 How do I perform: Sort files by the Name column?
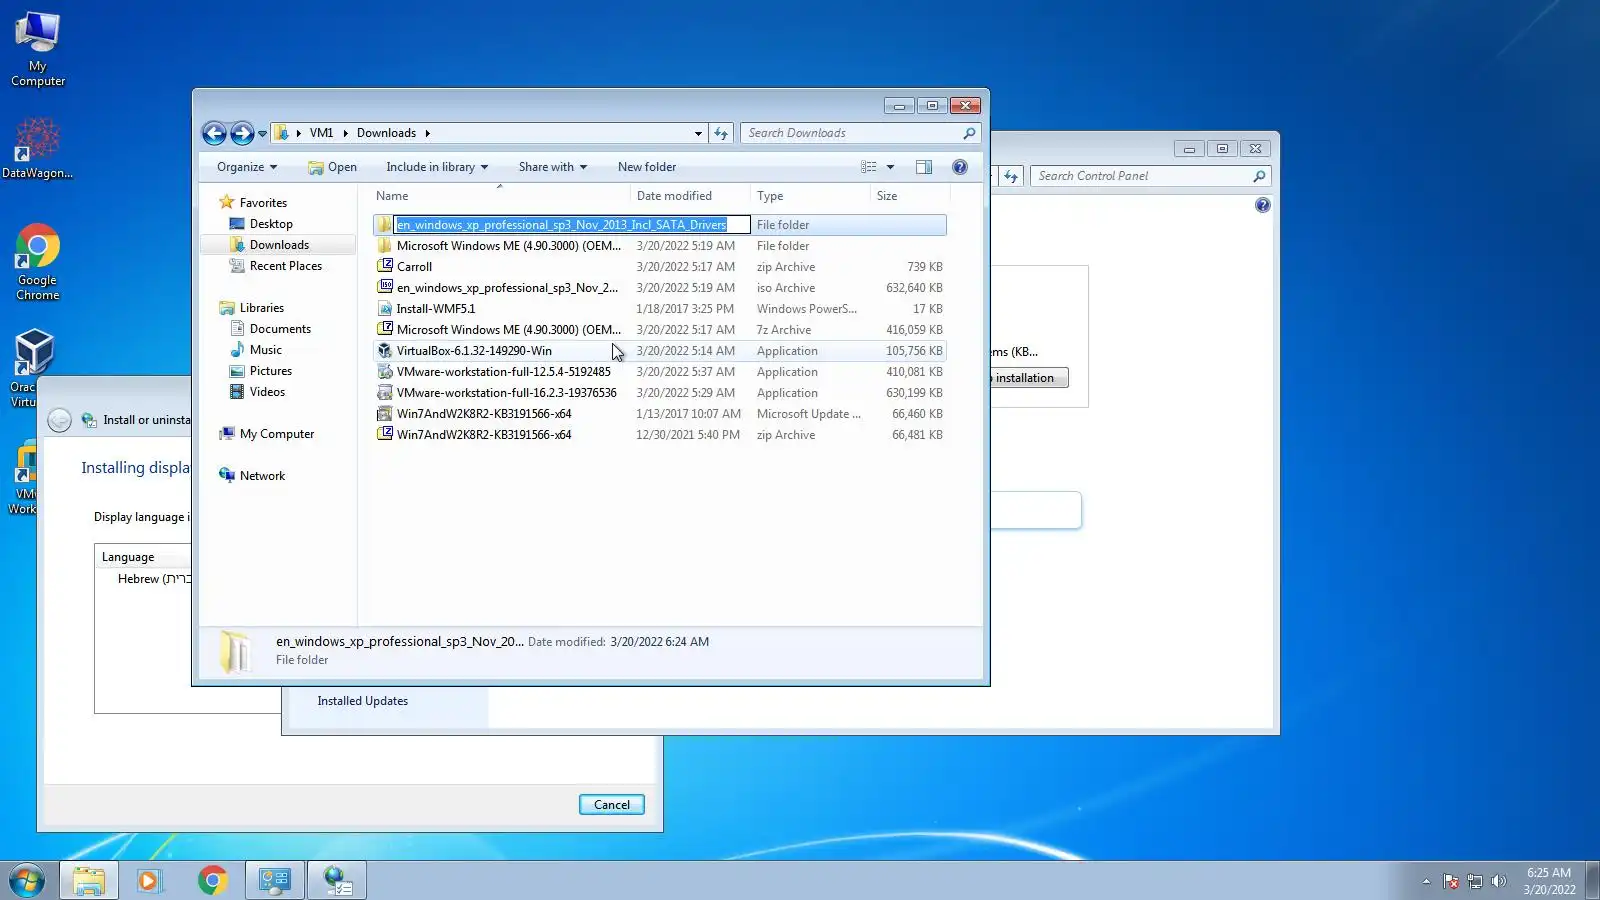click(x=500, y=196)
